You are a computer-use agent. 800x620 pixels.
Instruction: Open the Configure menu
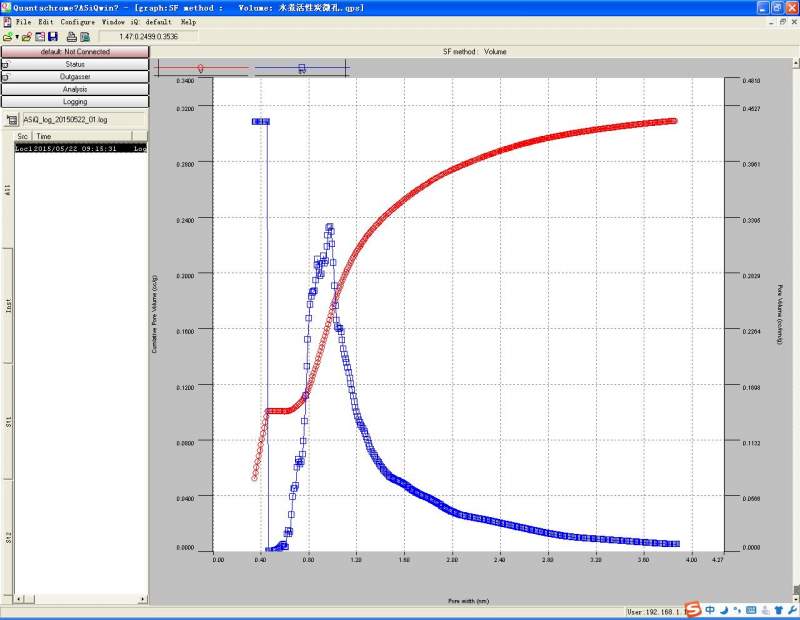[78, 22]
